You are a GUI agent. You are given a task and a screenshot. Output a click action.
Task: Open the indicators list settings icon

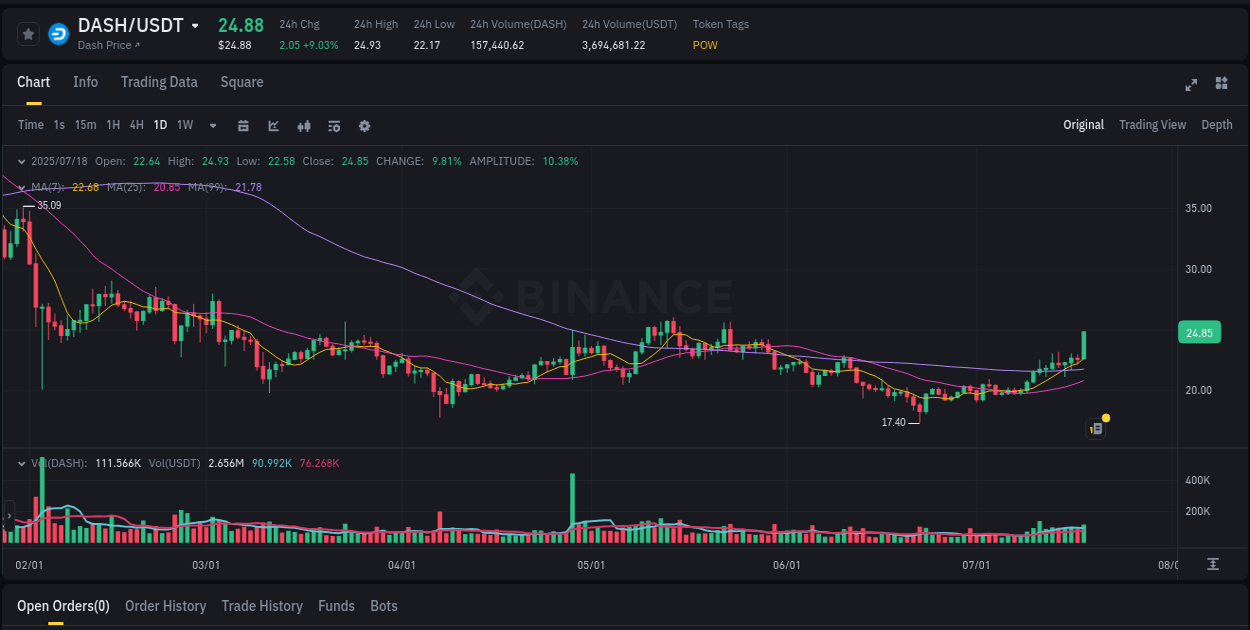click(x=334, y=126)
